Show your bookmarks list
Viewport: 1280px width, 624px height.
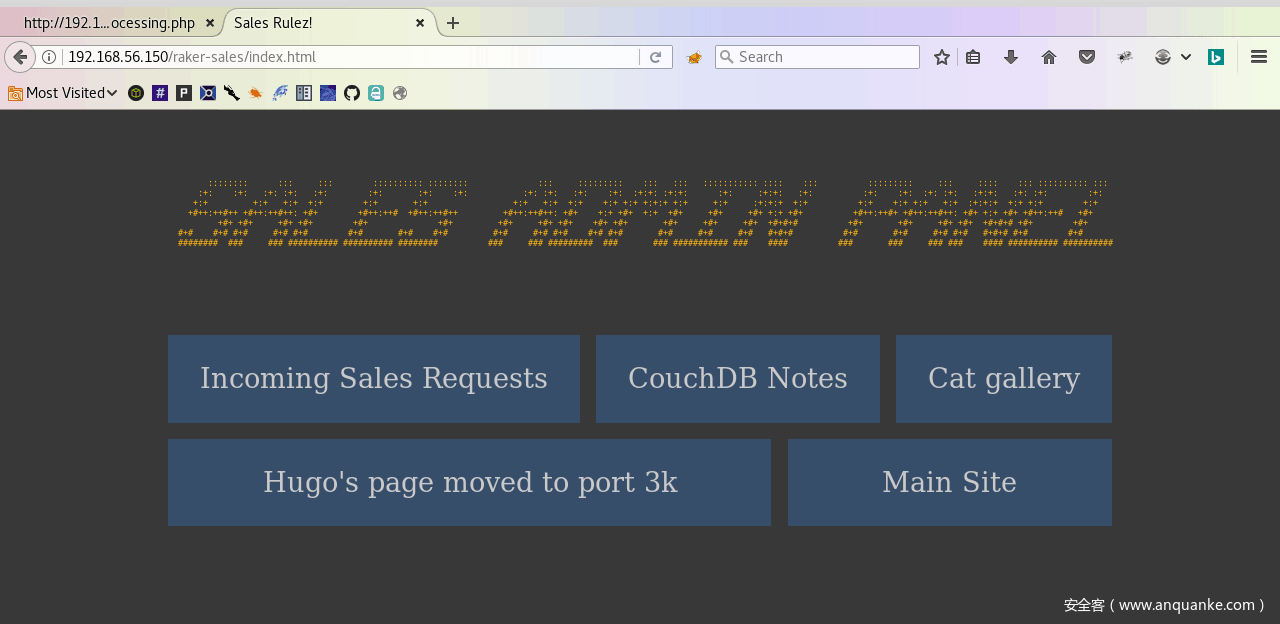(973, 57)
